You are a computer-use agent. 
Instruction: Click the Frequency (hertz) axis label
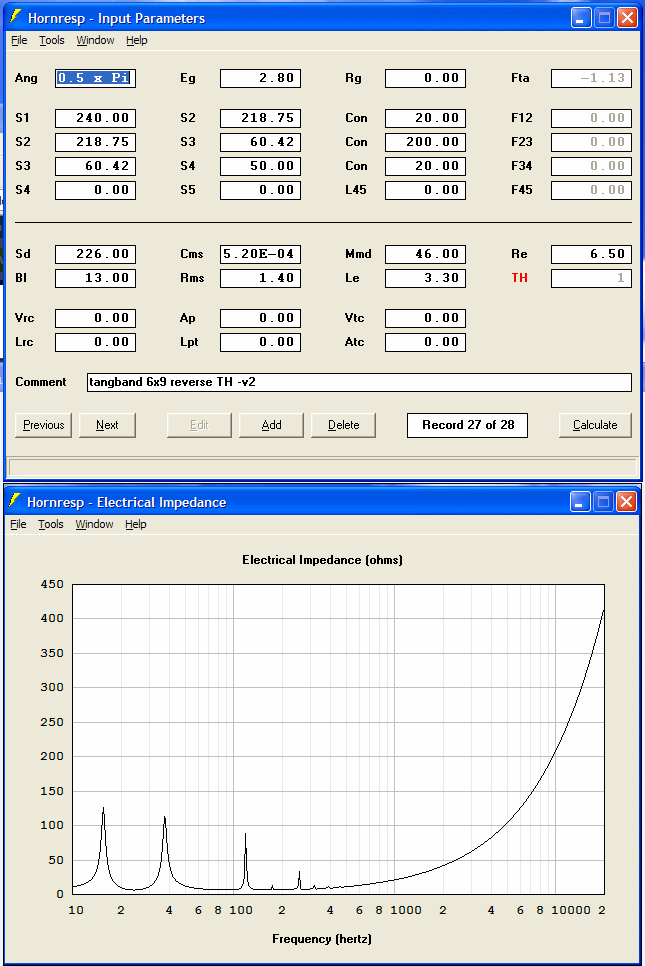(322, 939)
